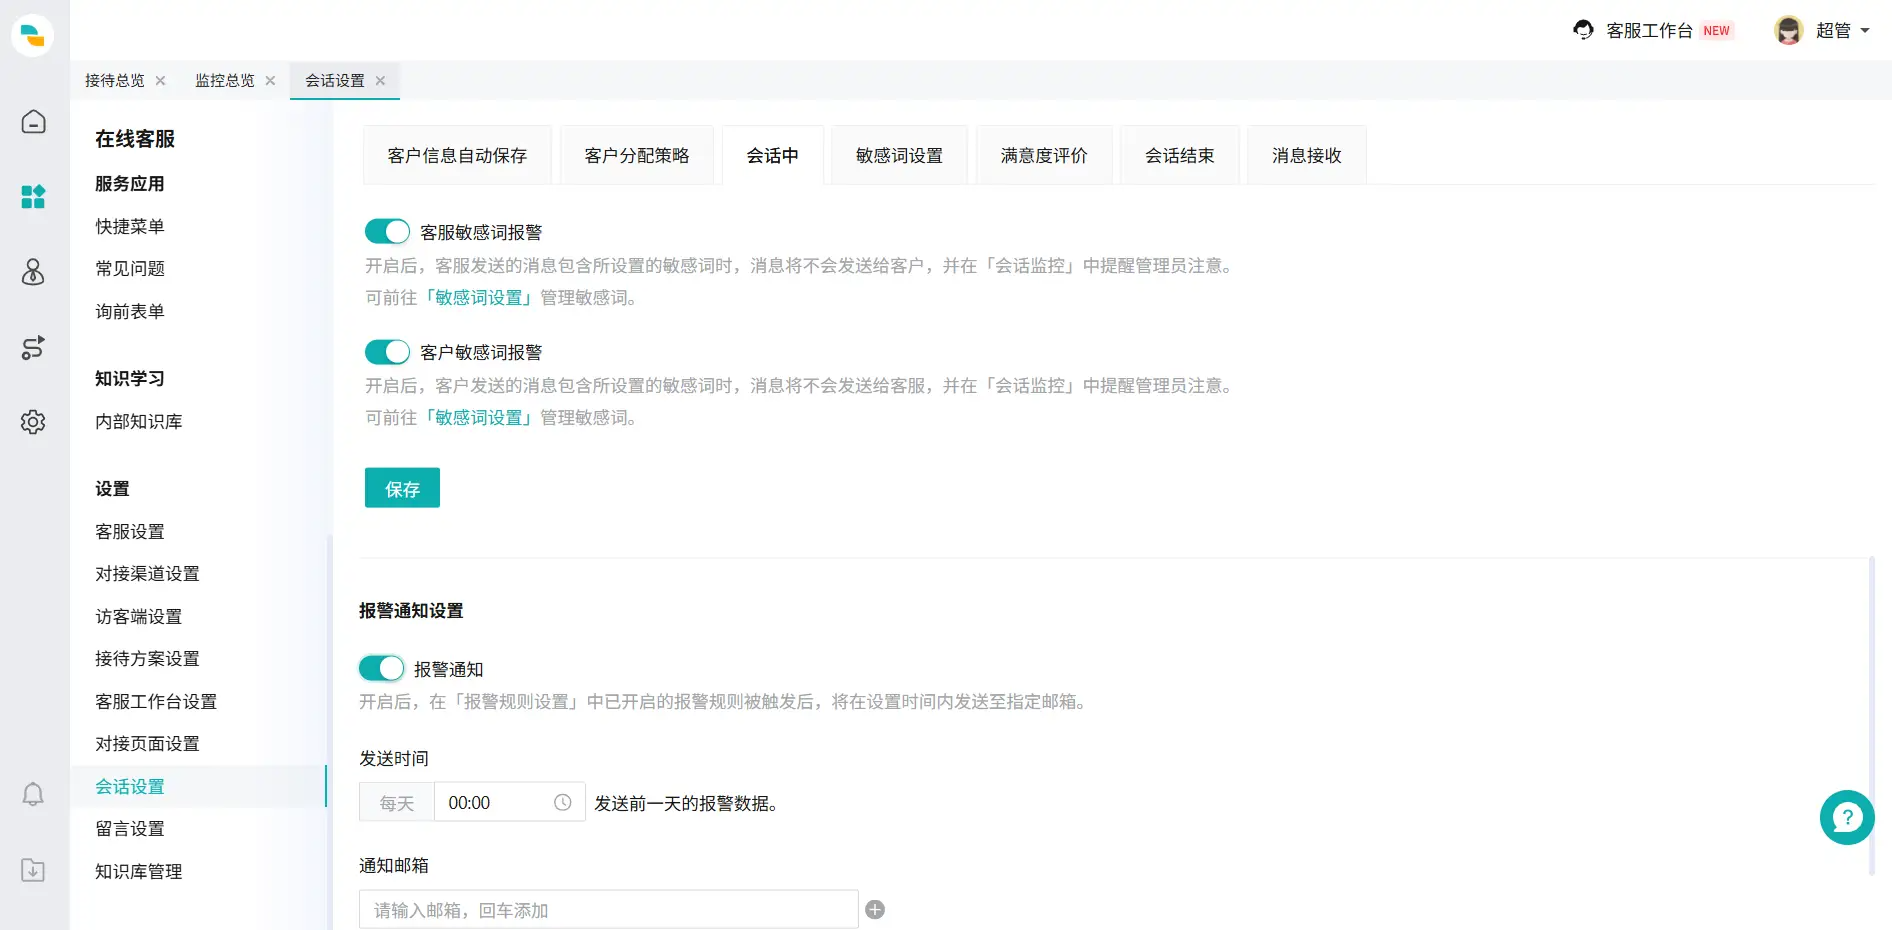Close the 接待总览 tab
Image resolution: width=1892 pixels, height=930 pixels.
(x=160, y=81)
